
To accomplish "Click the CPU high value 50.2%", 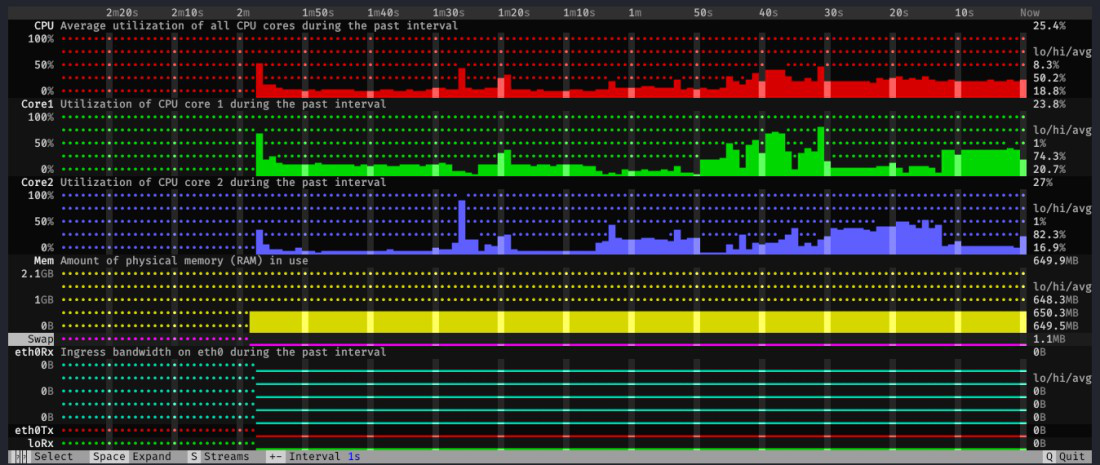I will (x=1049, y=78).
